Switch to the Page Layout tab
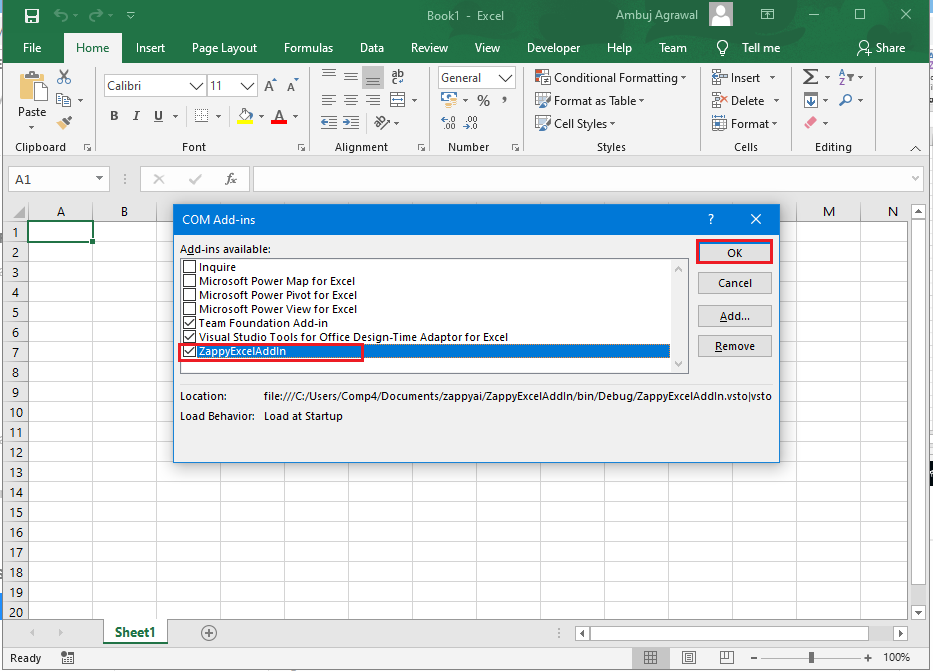This screenshot has width=934, height=671. point(224,48)
